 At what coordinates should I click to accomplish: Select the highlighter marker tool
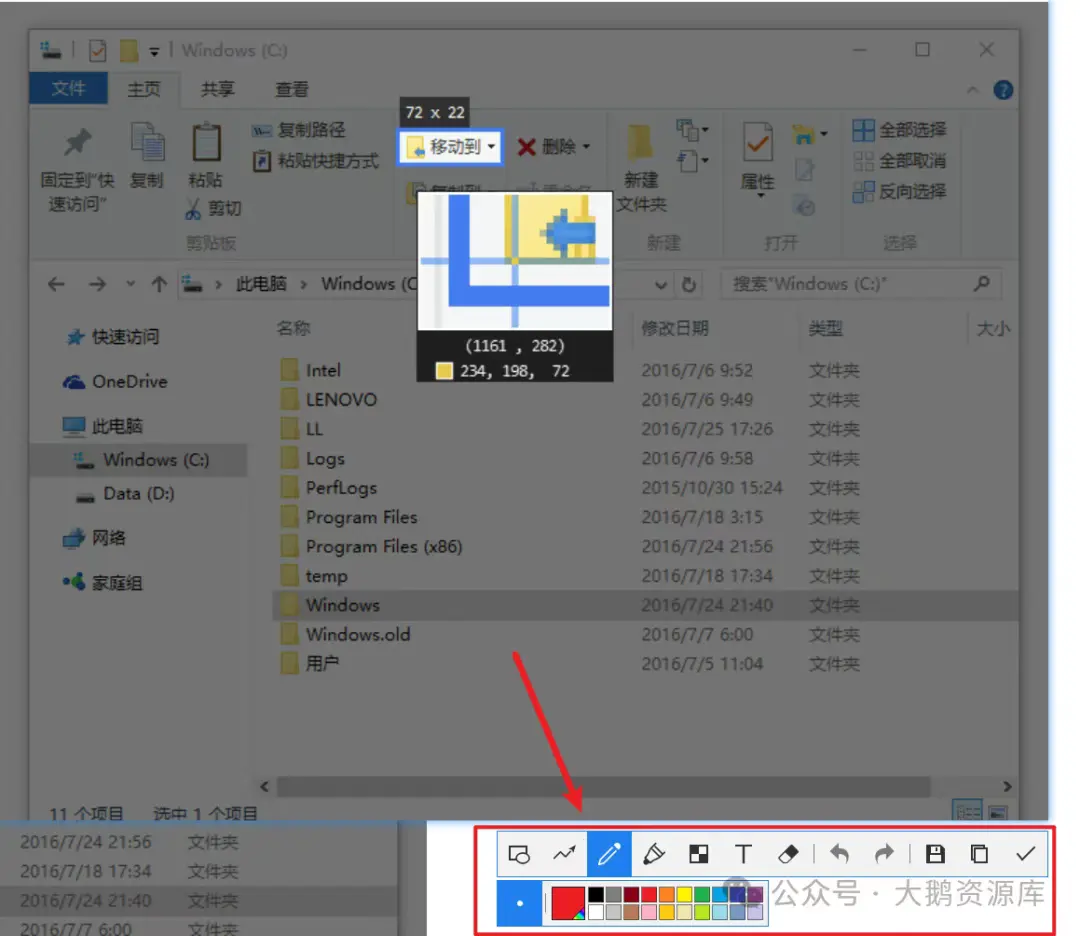[654, 854]
